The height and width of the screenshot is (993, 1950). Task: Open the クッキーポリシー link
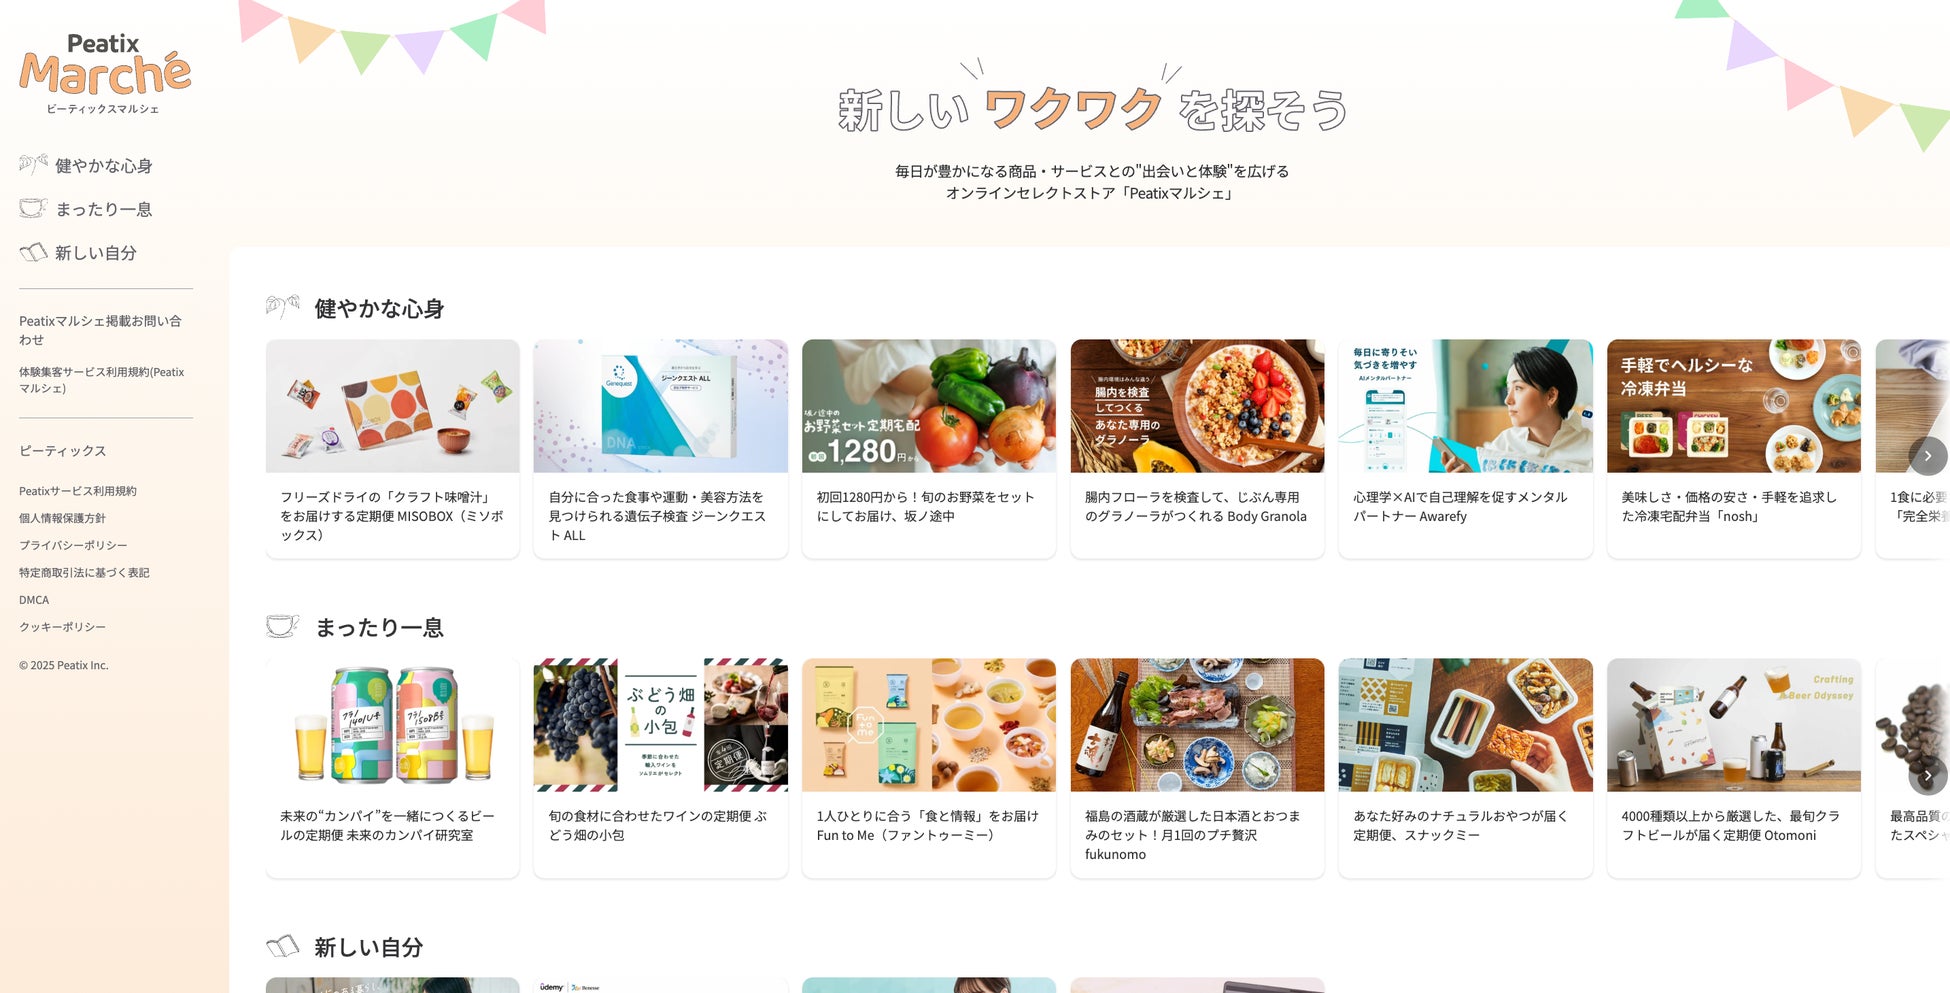coord(62,627)
